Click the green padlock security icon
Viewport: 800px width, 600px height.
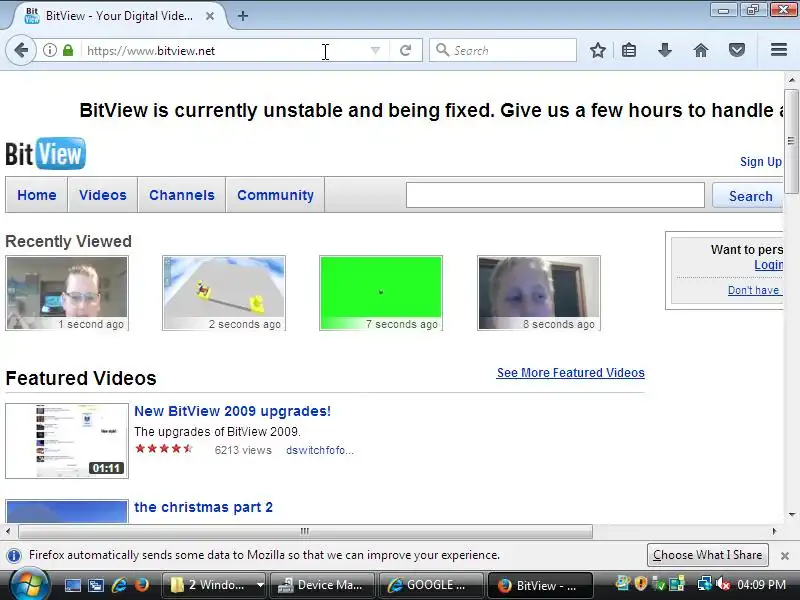68,51
